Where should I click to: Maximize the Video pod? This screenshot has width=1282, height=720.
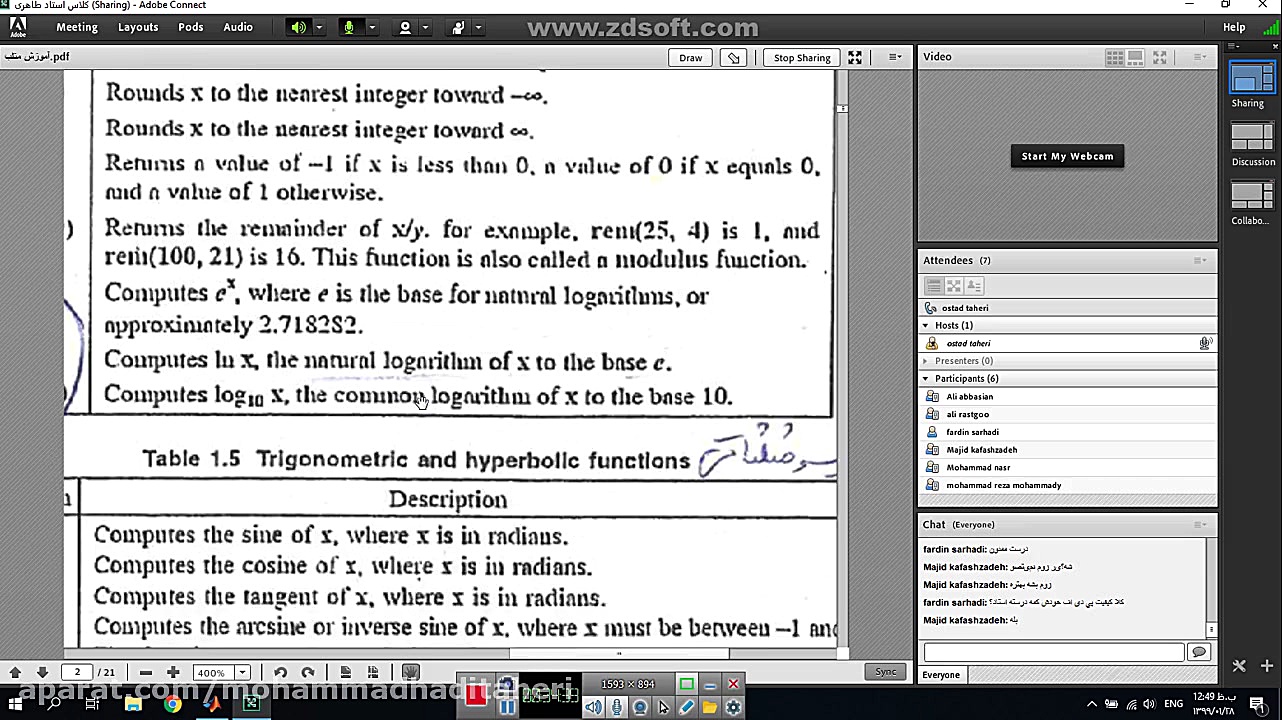coord(1160,57)
